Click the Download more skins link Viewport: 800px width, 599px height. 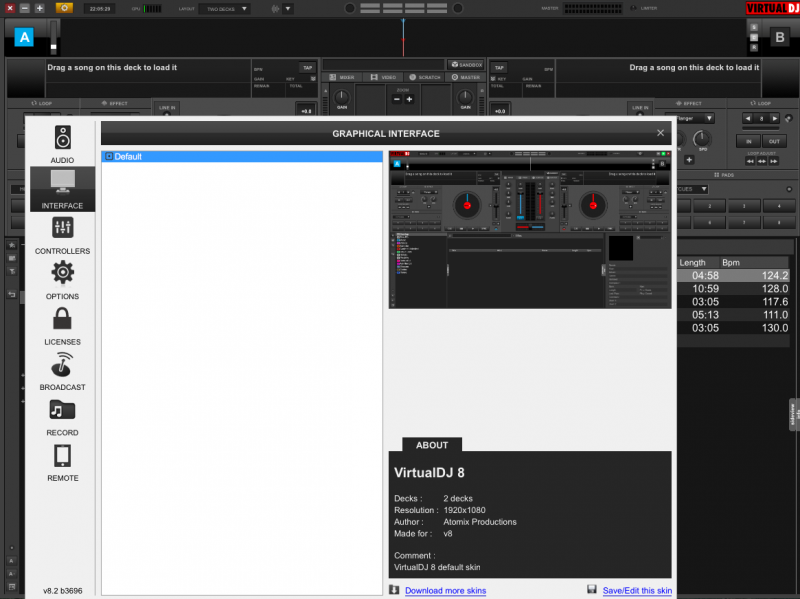(445, 591)
